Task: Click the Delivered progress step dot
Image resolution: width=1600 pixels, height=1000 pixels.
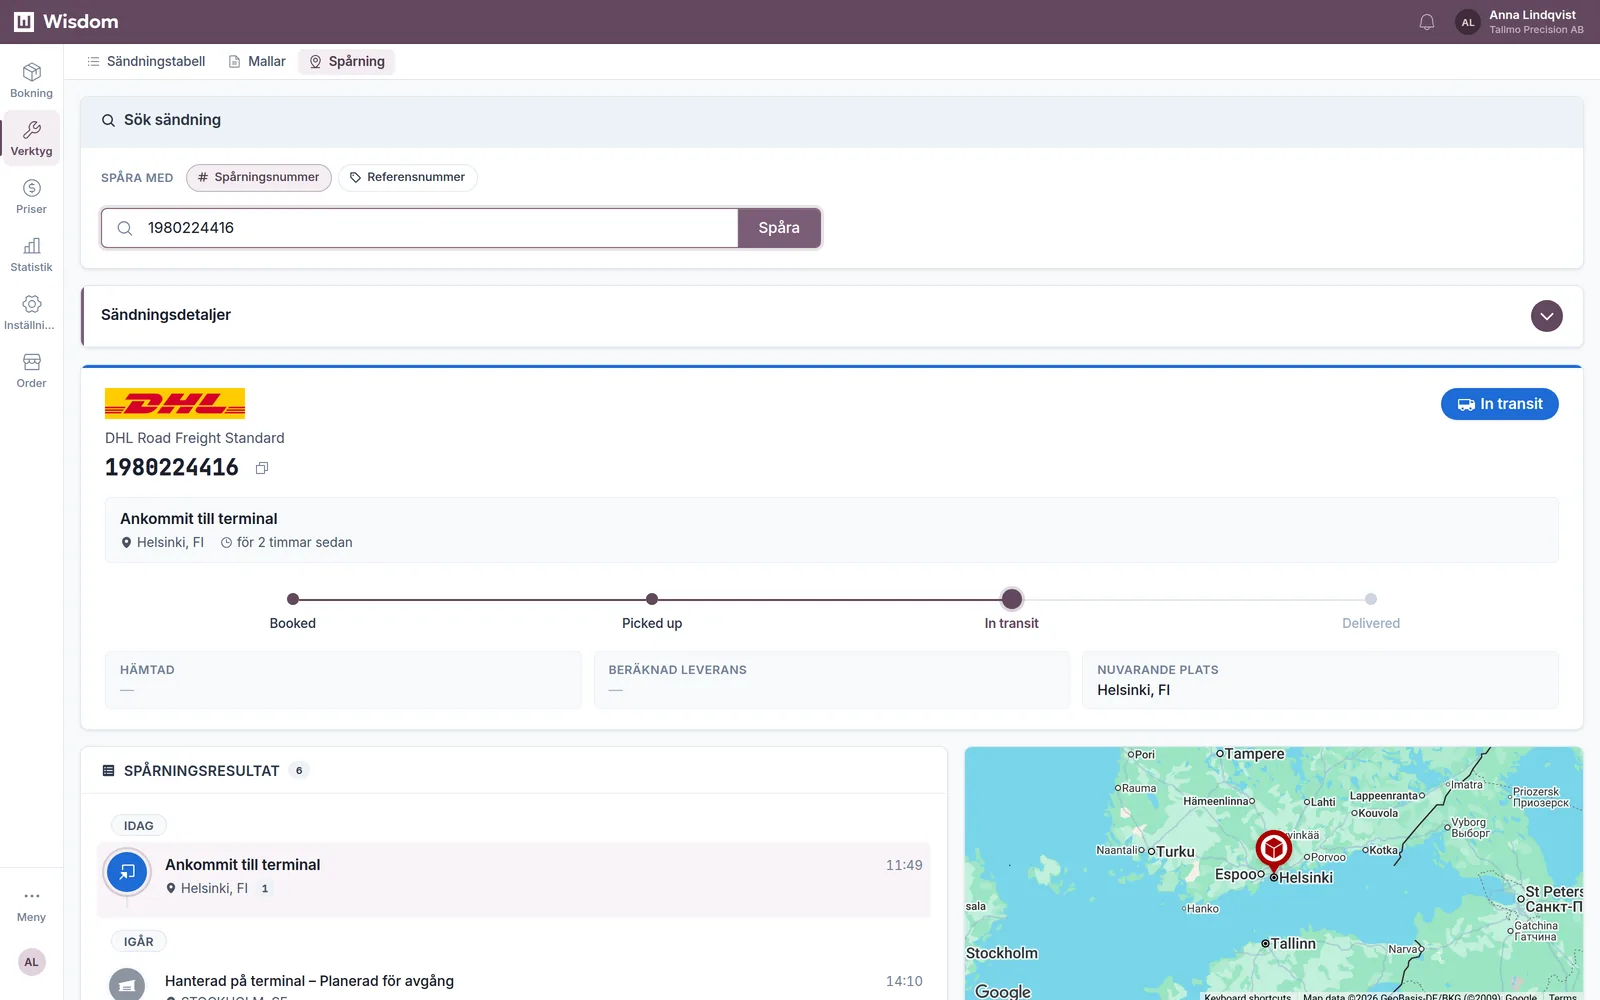Action: pos(1371,599)
